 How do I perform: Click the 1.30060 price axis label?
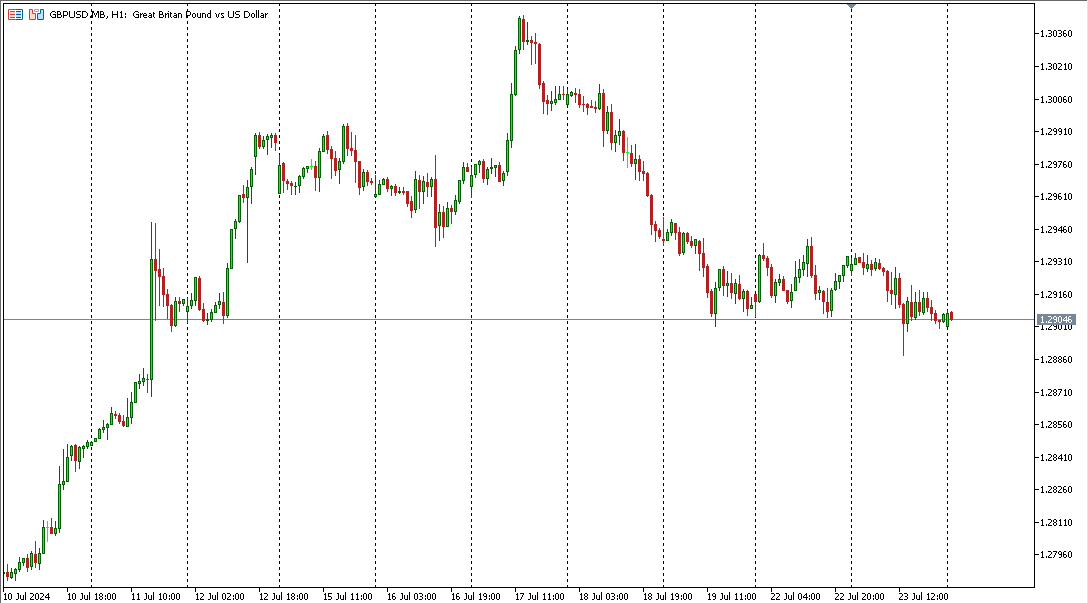tap(1055, 99)
